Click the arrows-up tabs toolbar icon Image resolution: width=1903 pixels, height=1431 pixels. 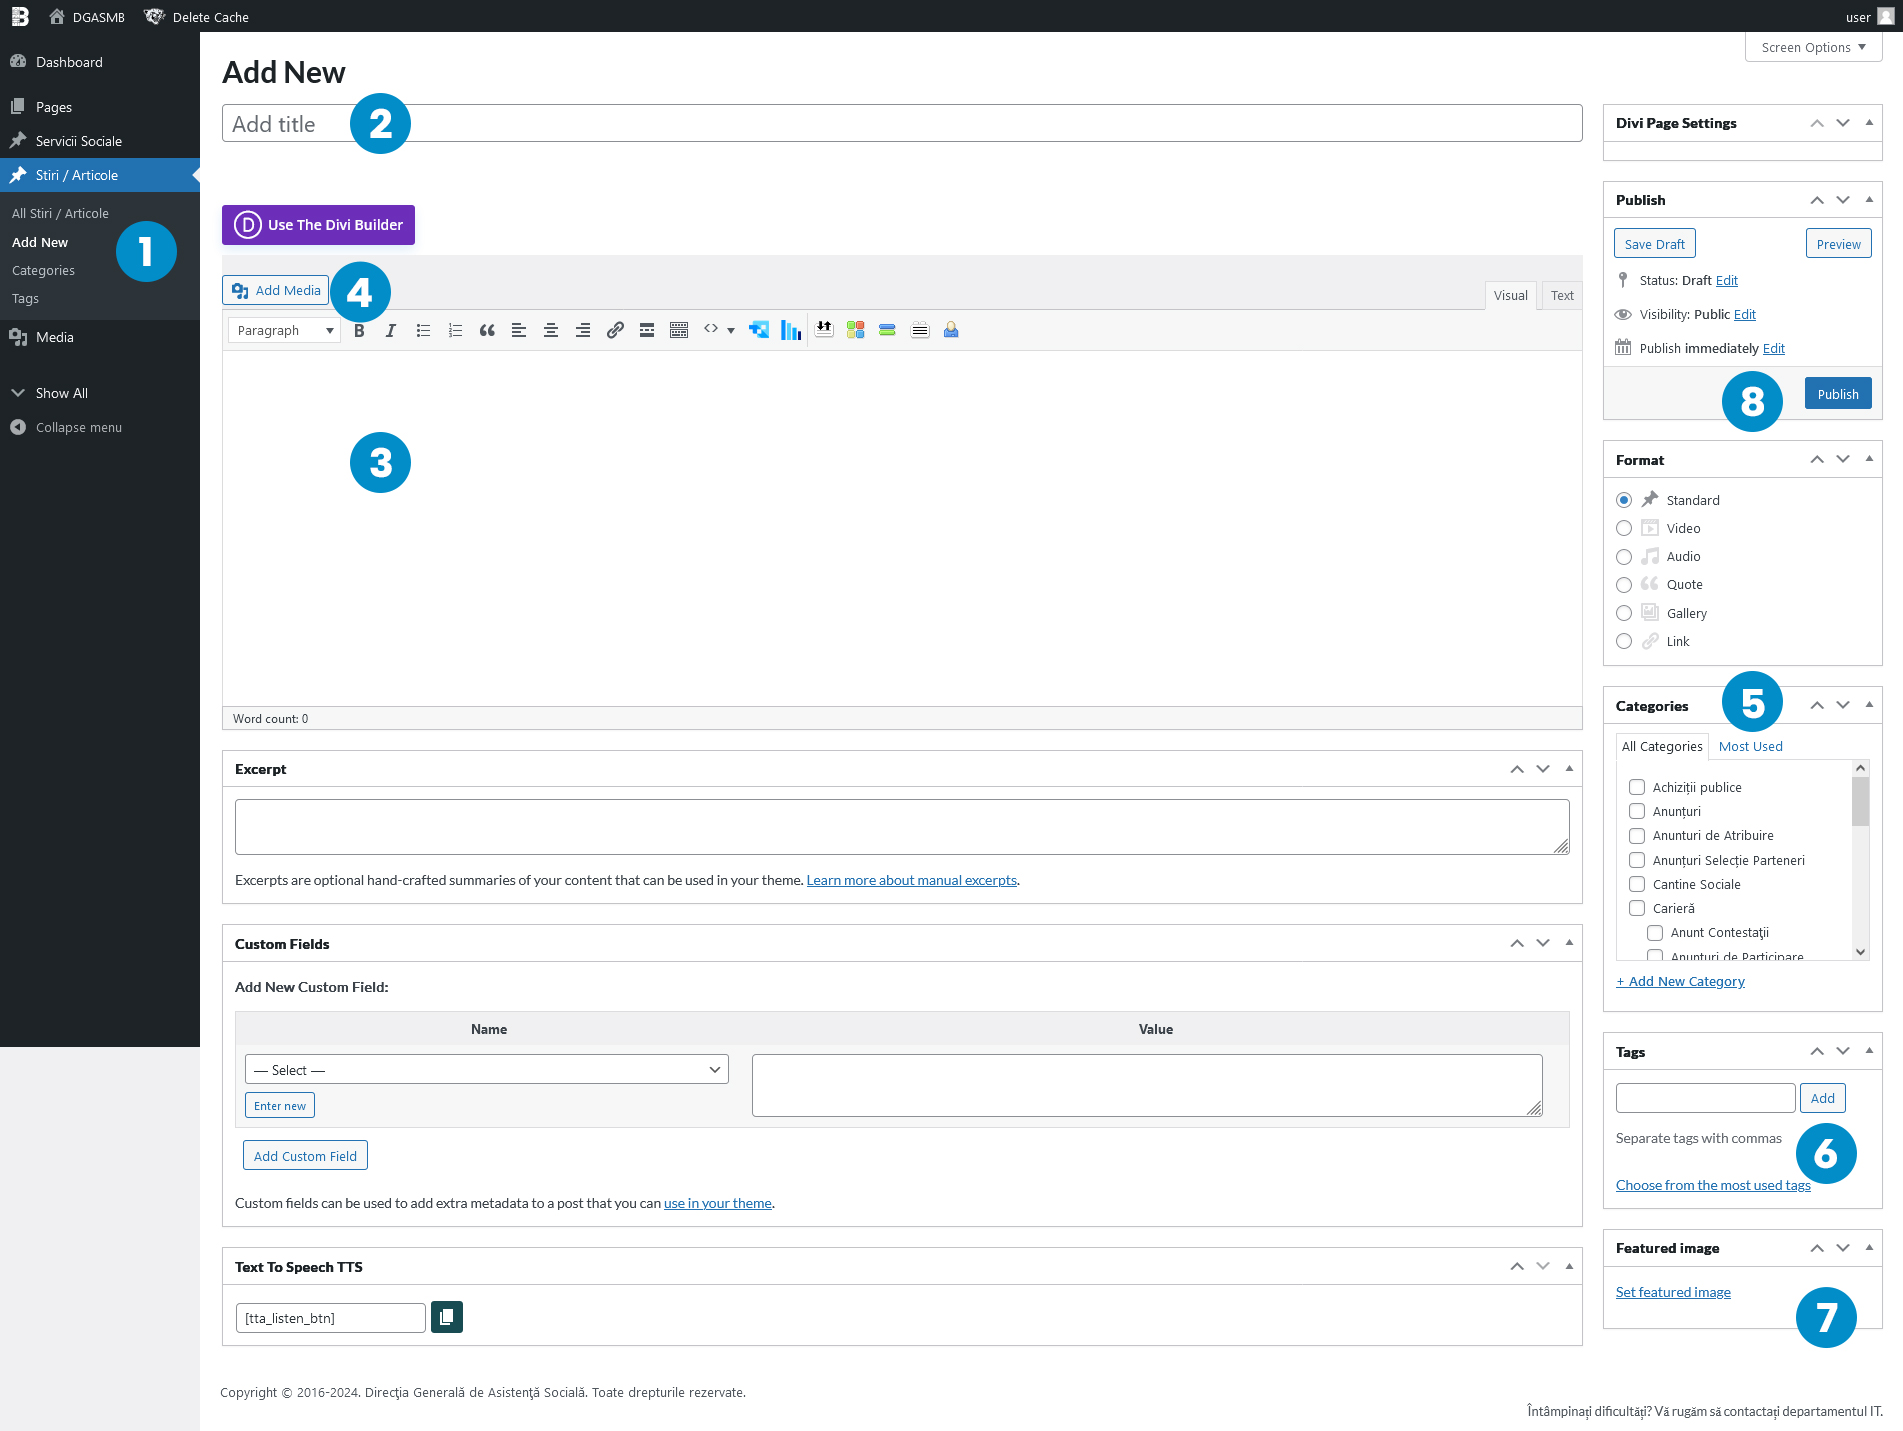(824, 329)
